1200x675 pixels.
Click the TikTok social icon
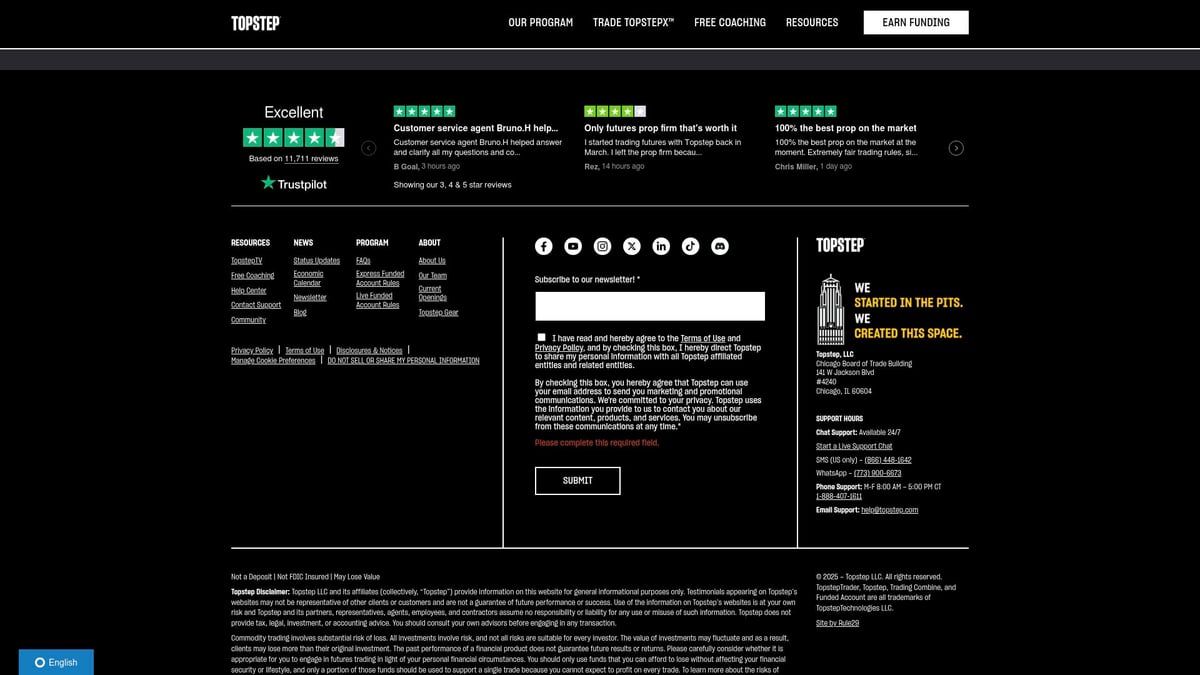click(x=690, y=246)
